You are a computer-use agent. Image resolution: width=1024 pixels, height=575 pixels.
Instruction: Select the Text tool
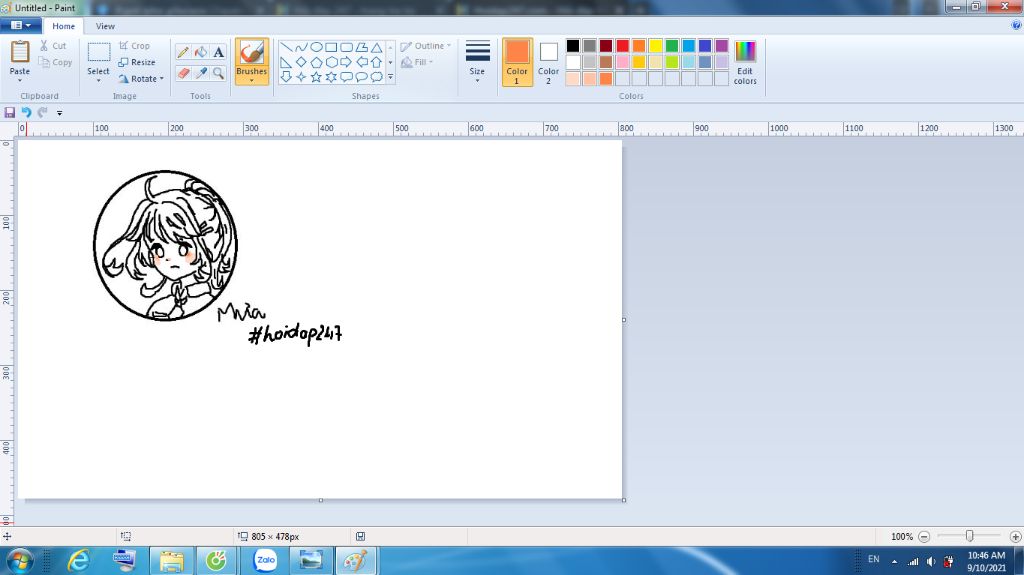[219, 52]
